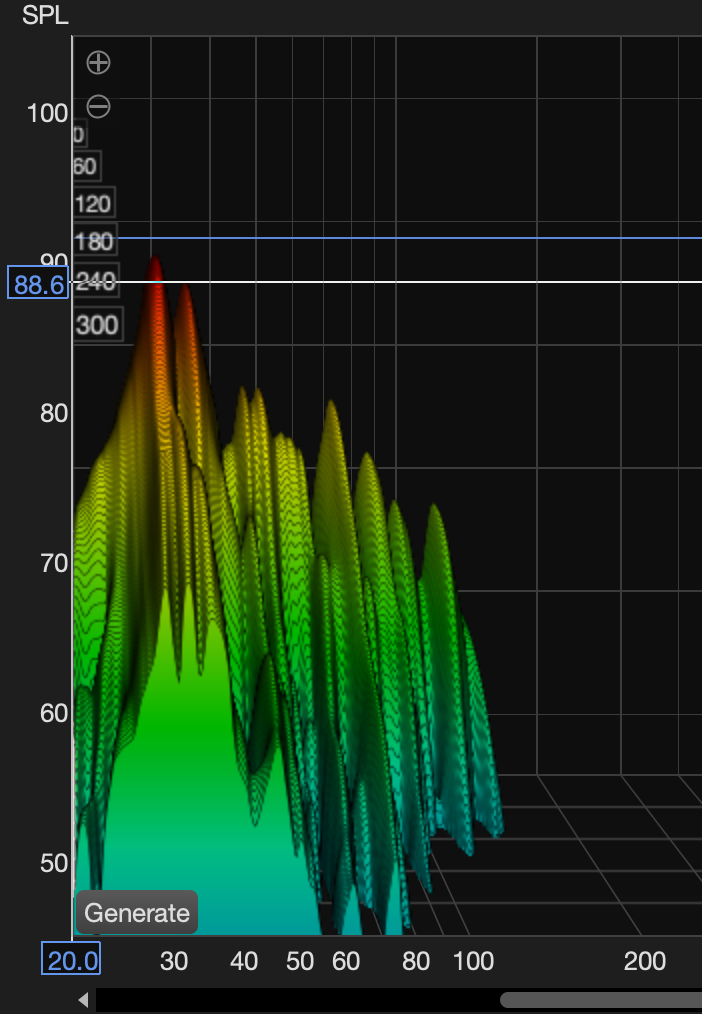Click the zoom in magnifier icon
The width and height of the screenshot is (702, 1014).
pos(98,63)
